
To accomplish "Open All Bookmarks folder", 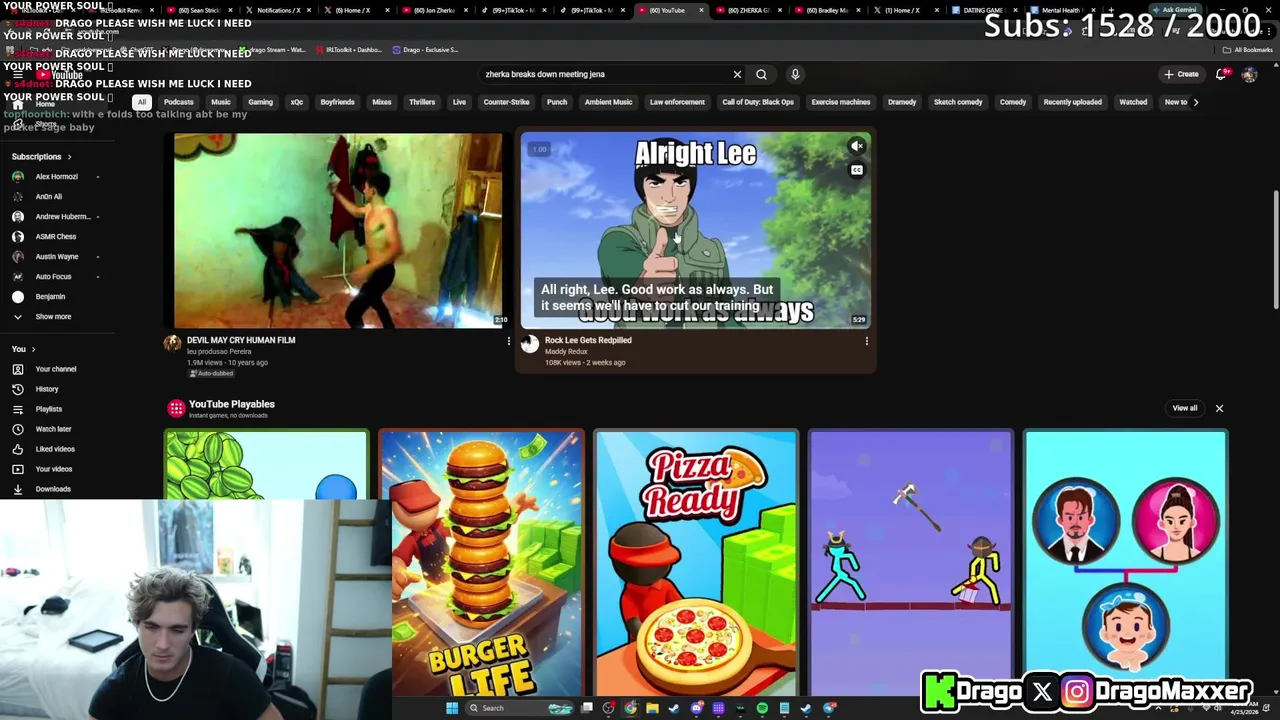I will click(x=1248, y=49).
